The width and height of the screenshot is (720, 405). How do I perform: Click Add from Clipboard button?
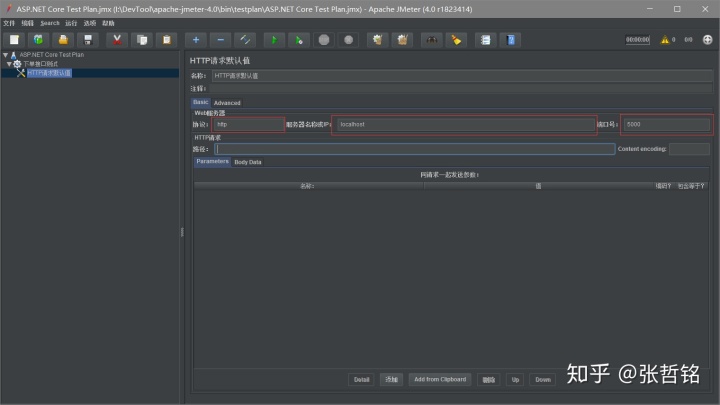[x=440, y=380]
